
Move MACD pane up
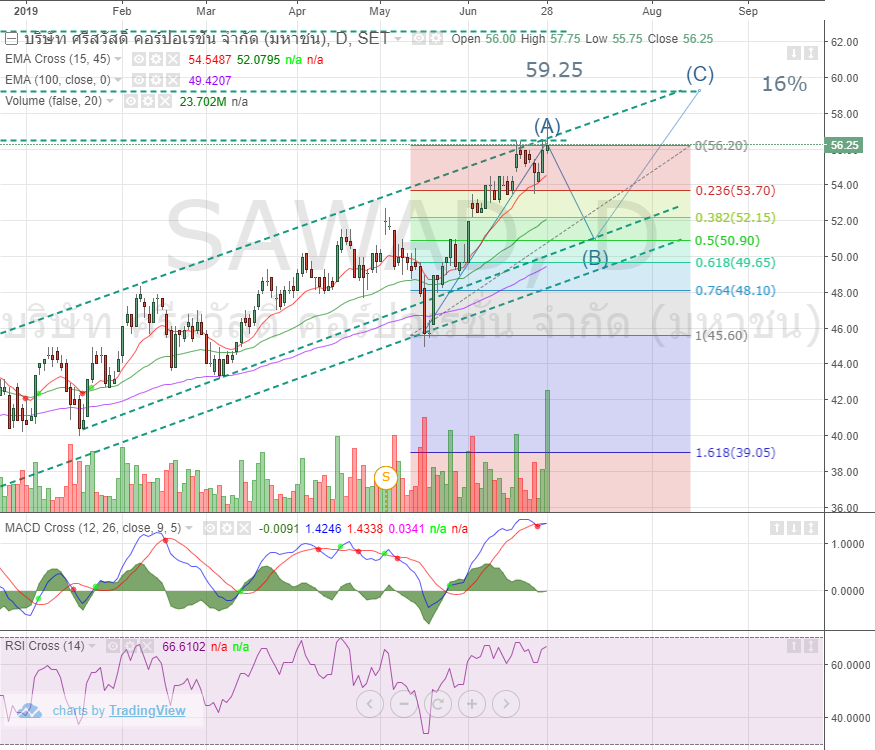point(777,528)
